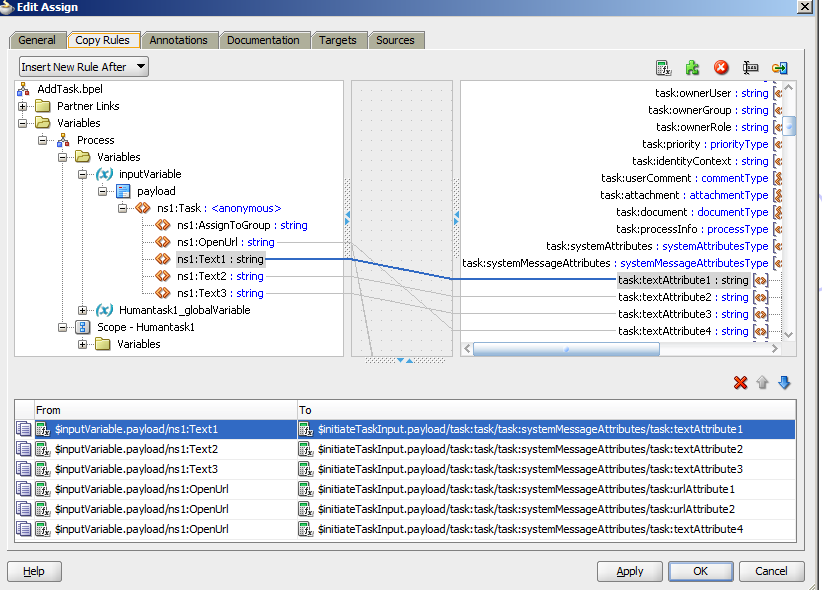Switch to the General tab
Screen dimensions: 822x590
coord(37,40)
